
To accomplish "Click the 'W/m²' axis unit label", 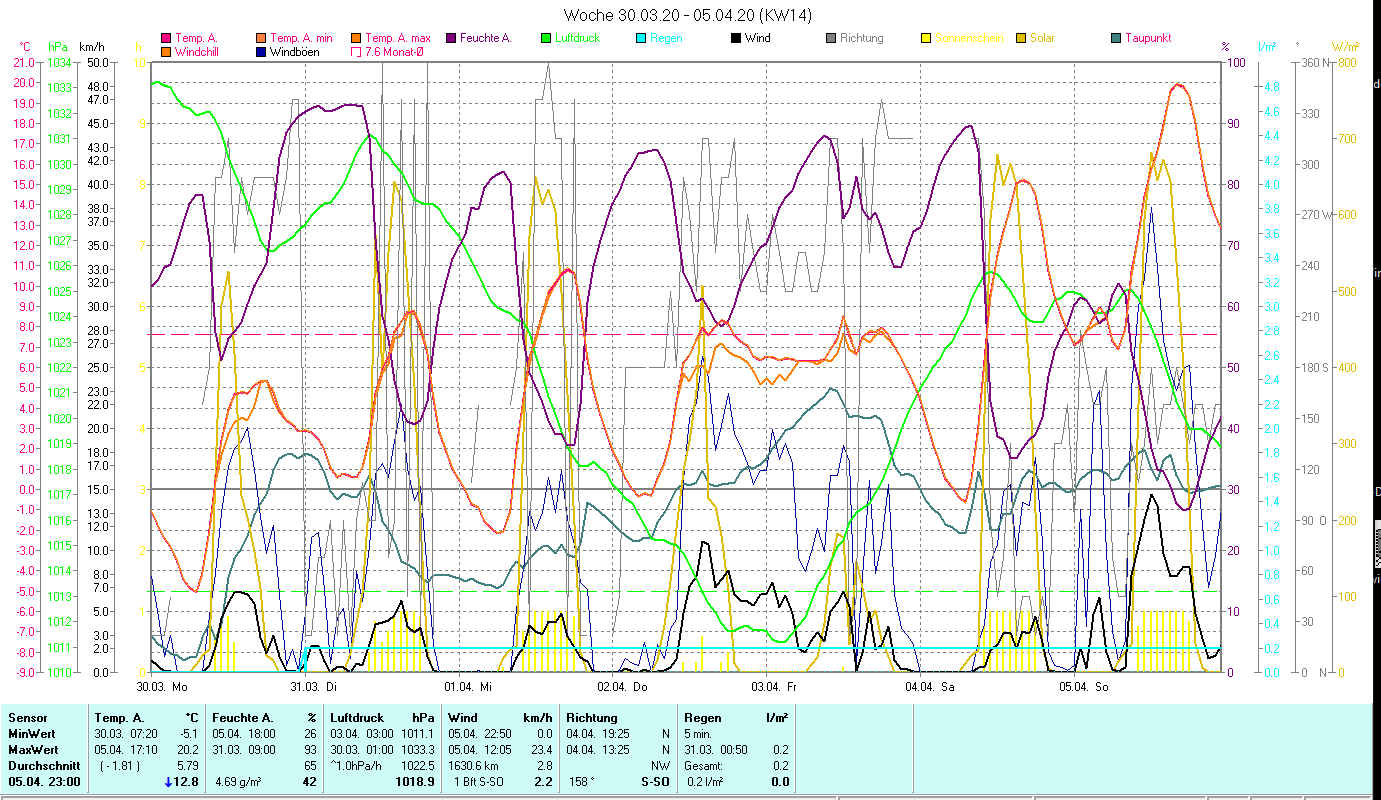I will (1345, 46).
